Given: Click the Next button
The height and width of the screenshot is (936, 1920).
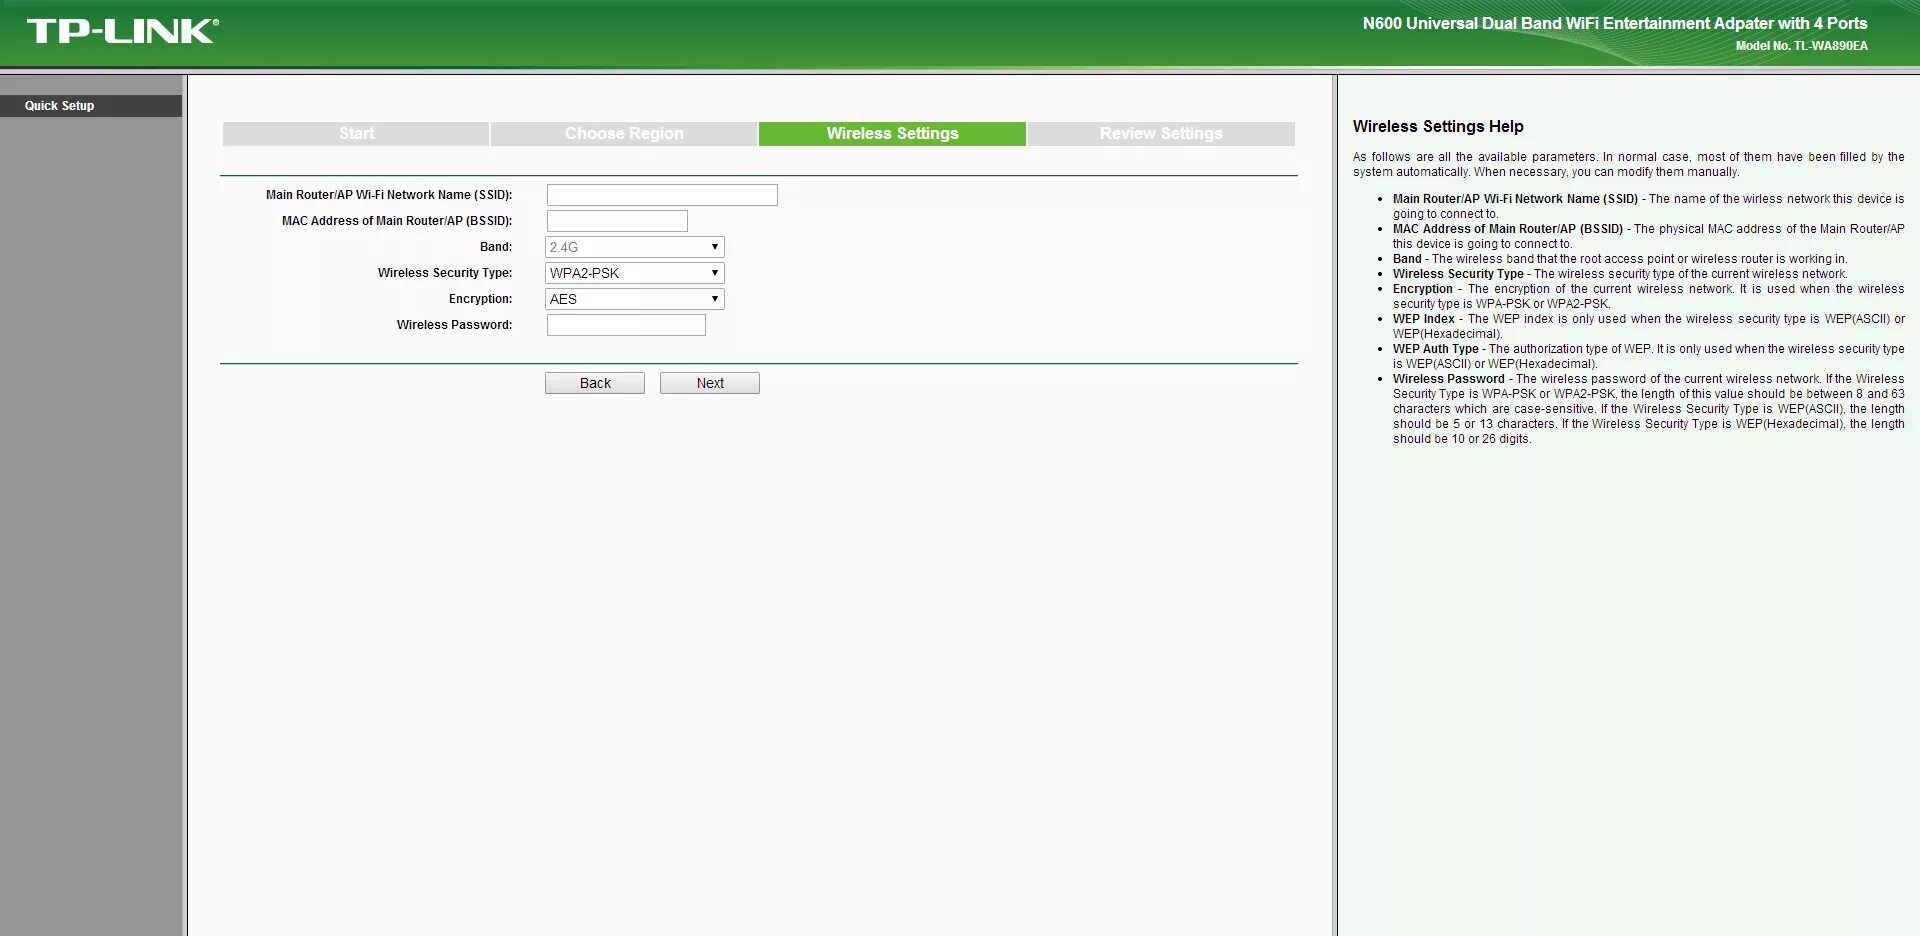Looking at the screenshot, I should [710, 383].
